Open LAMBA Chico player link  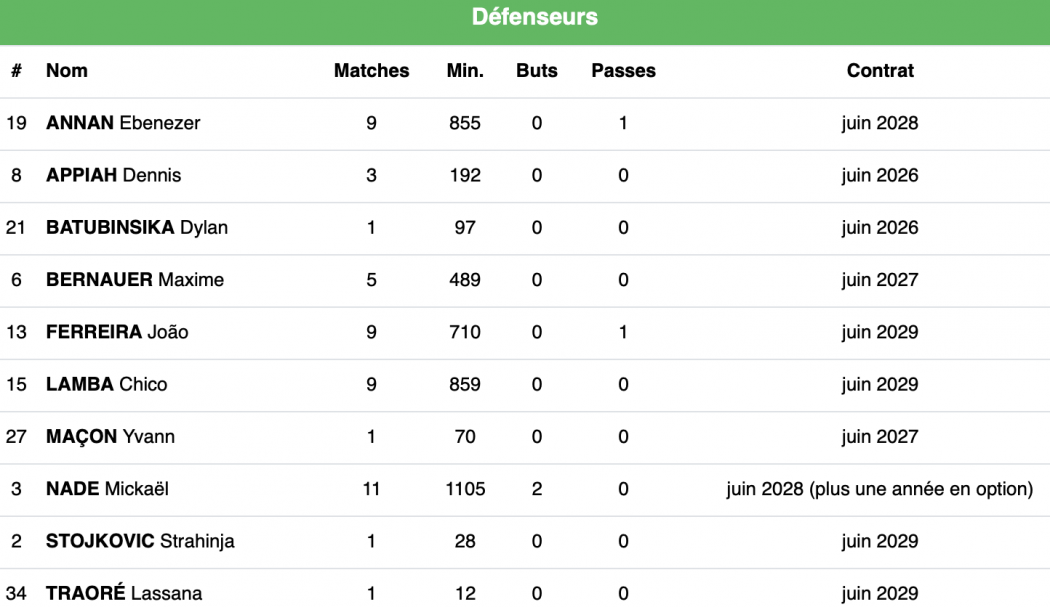click(107, 384)
